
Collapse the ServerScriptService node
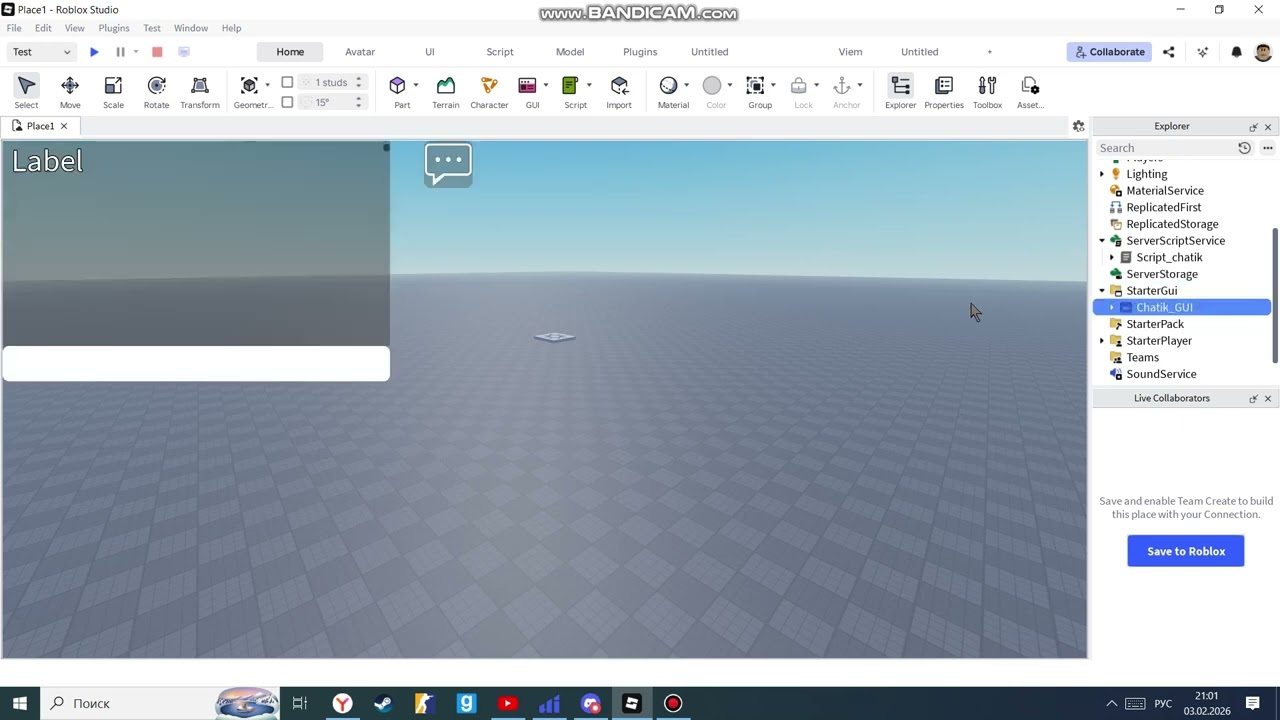[x=1102, y=241]
